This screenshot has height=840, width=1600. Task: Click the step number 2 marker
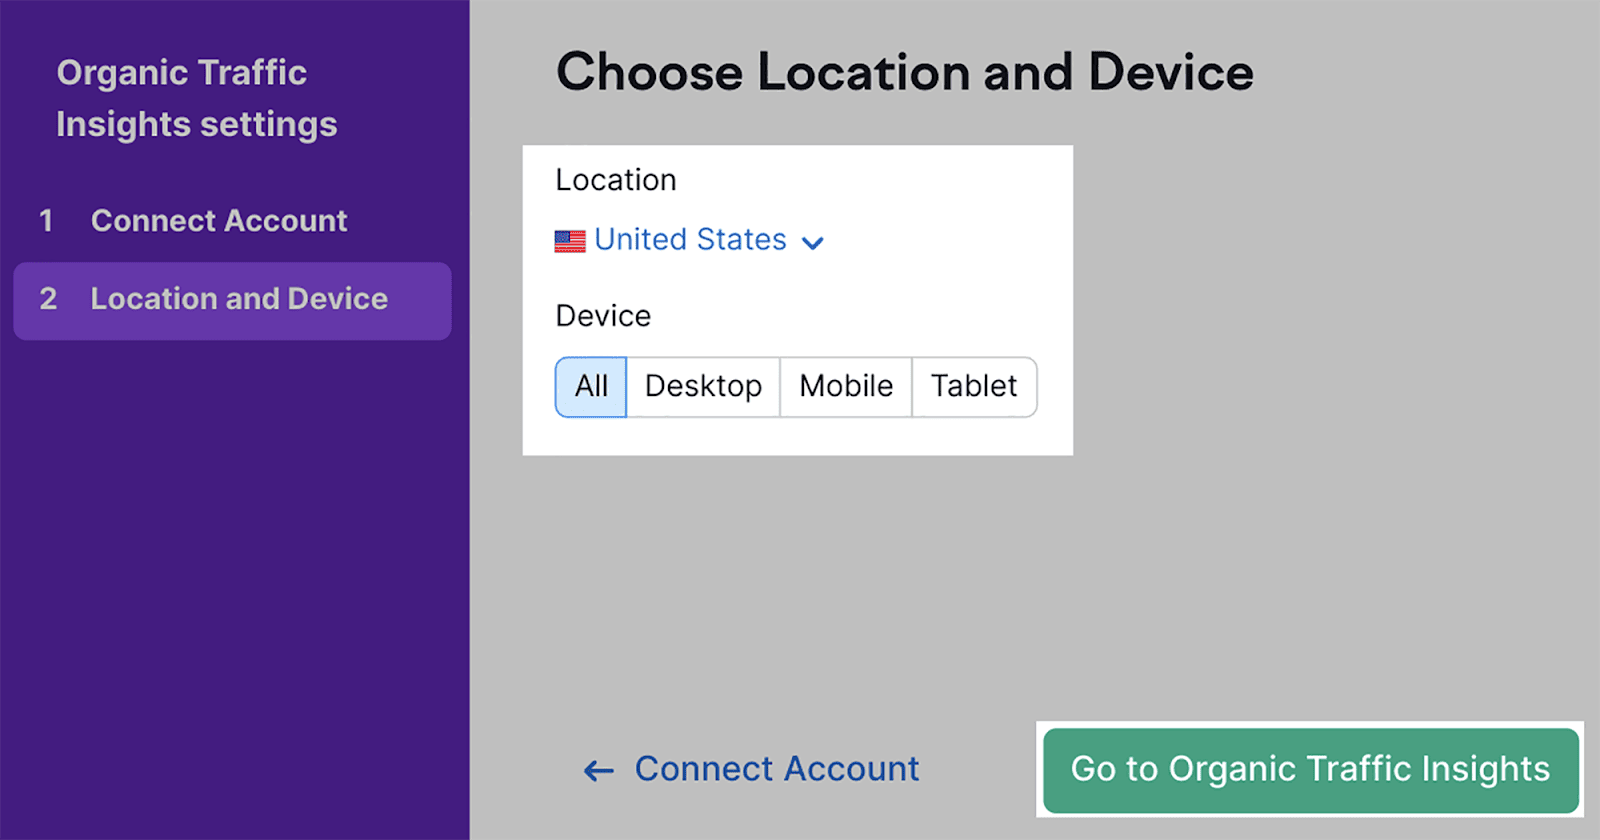[x=48, y=299]
